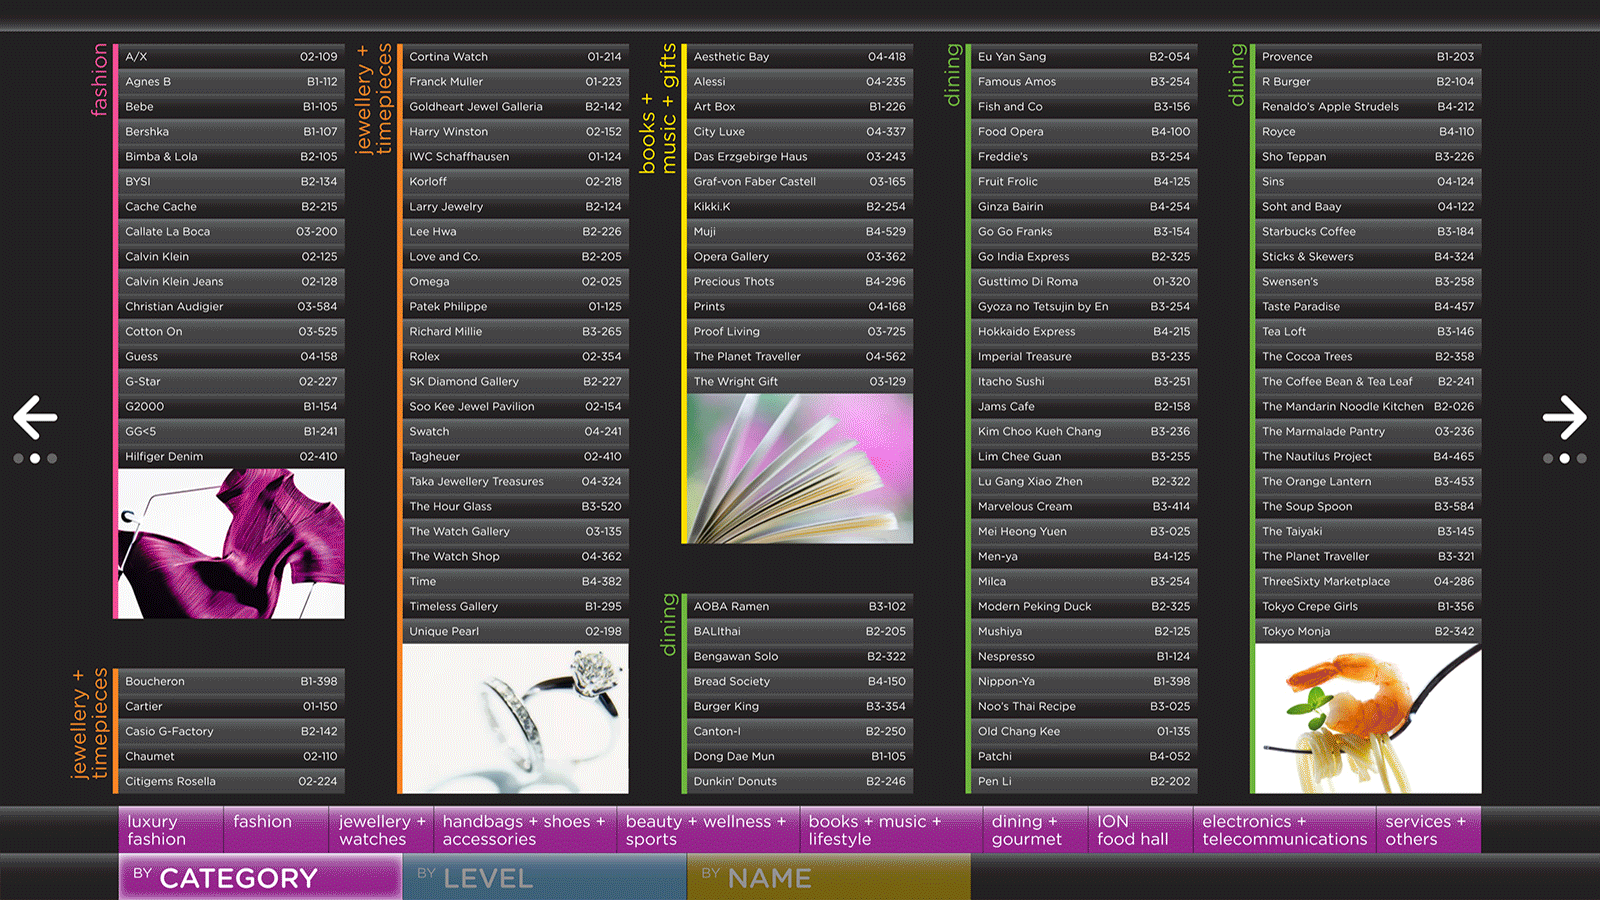Select Provence at B1-203
The width and height of the screenshot is (1600, 900).
coord(1367,57)
